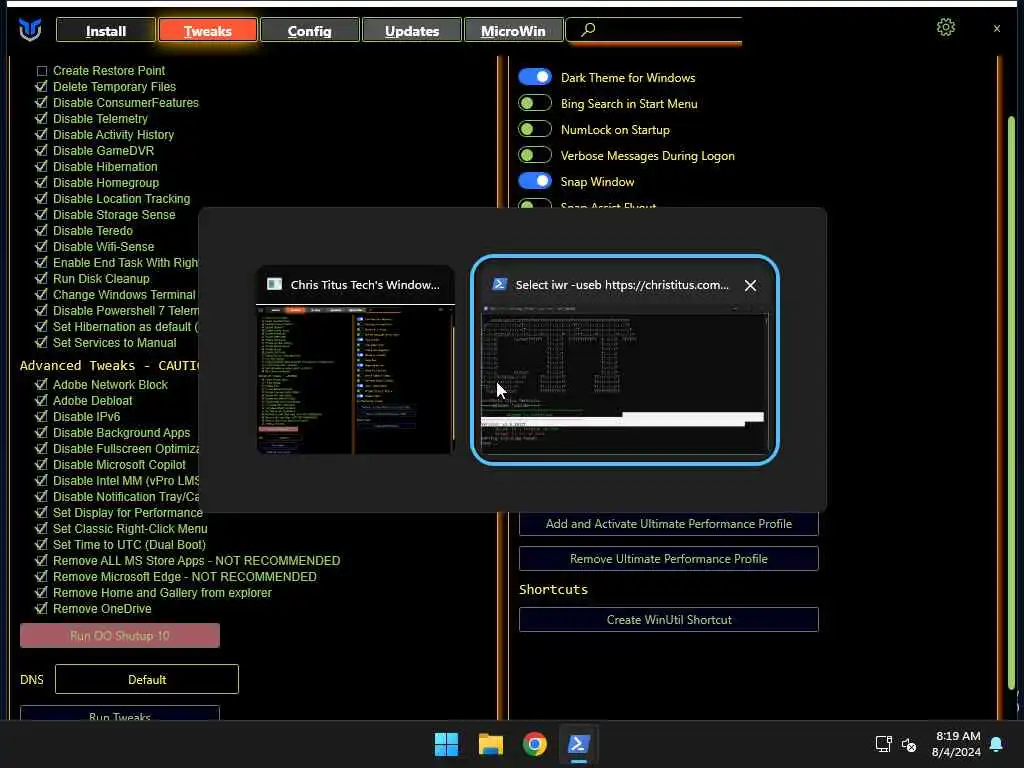Open File Explorer from taskbar
Viewport: 1024px width, 768px height.
(x=490, y=744)
